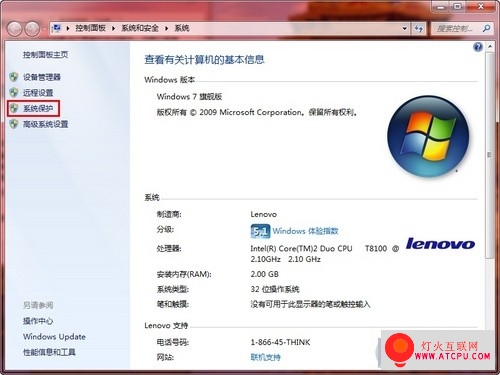Click 联机支持 website link
This screenshot has height=375, width=500.
pyautogui.click(x=265, y=357)
